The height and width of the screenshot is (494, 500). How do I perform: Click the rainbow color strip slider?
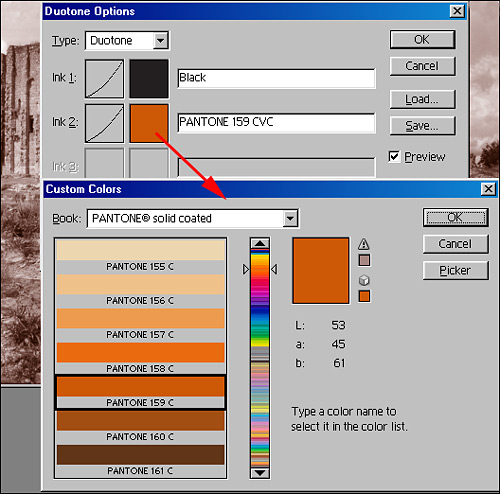[260, 358]
